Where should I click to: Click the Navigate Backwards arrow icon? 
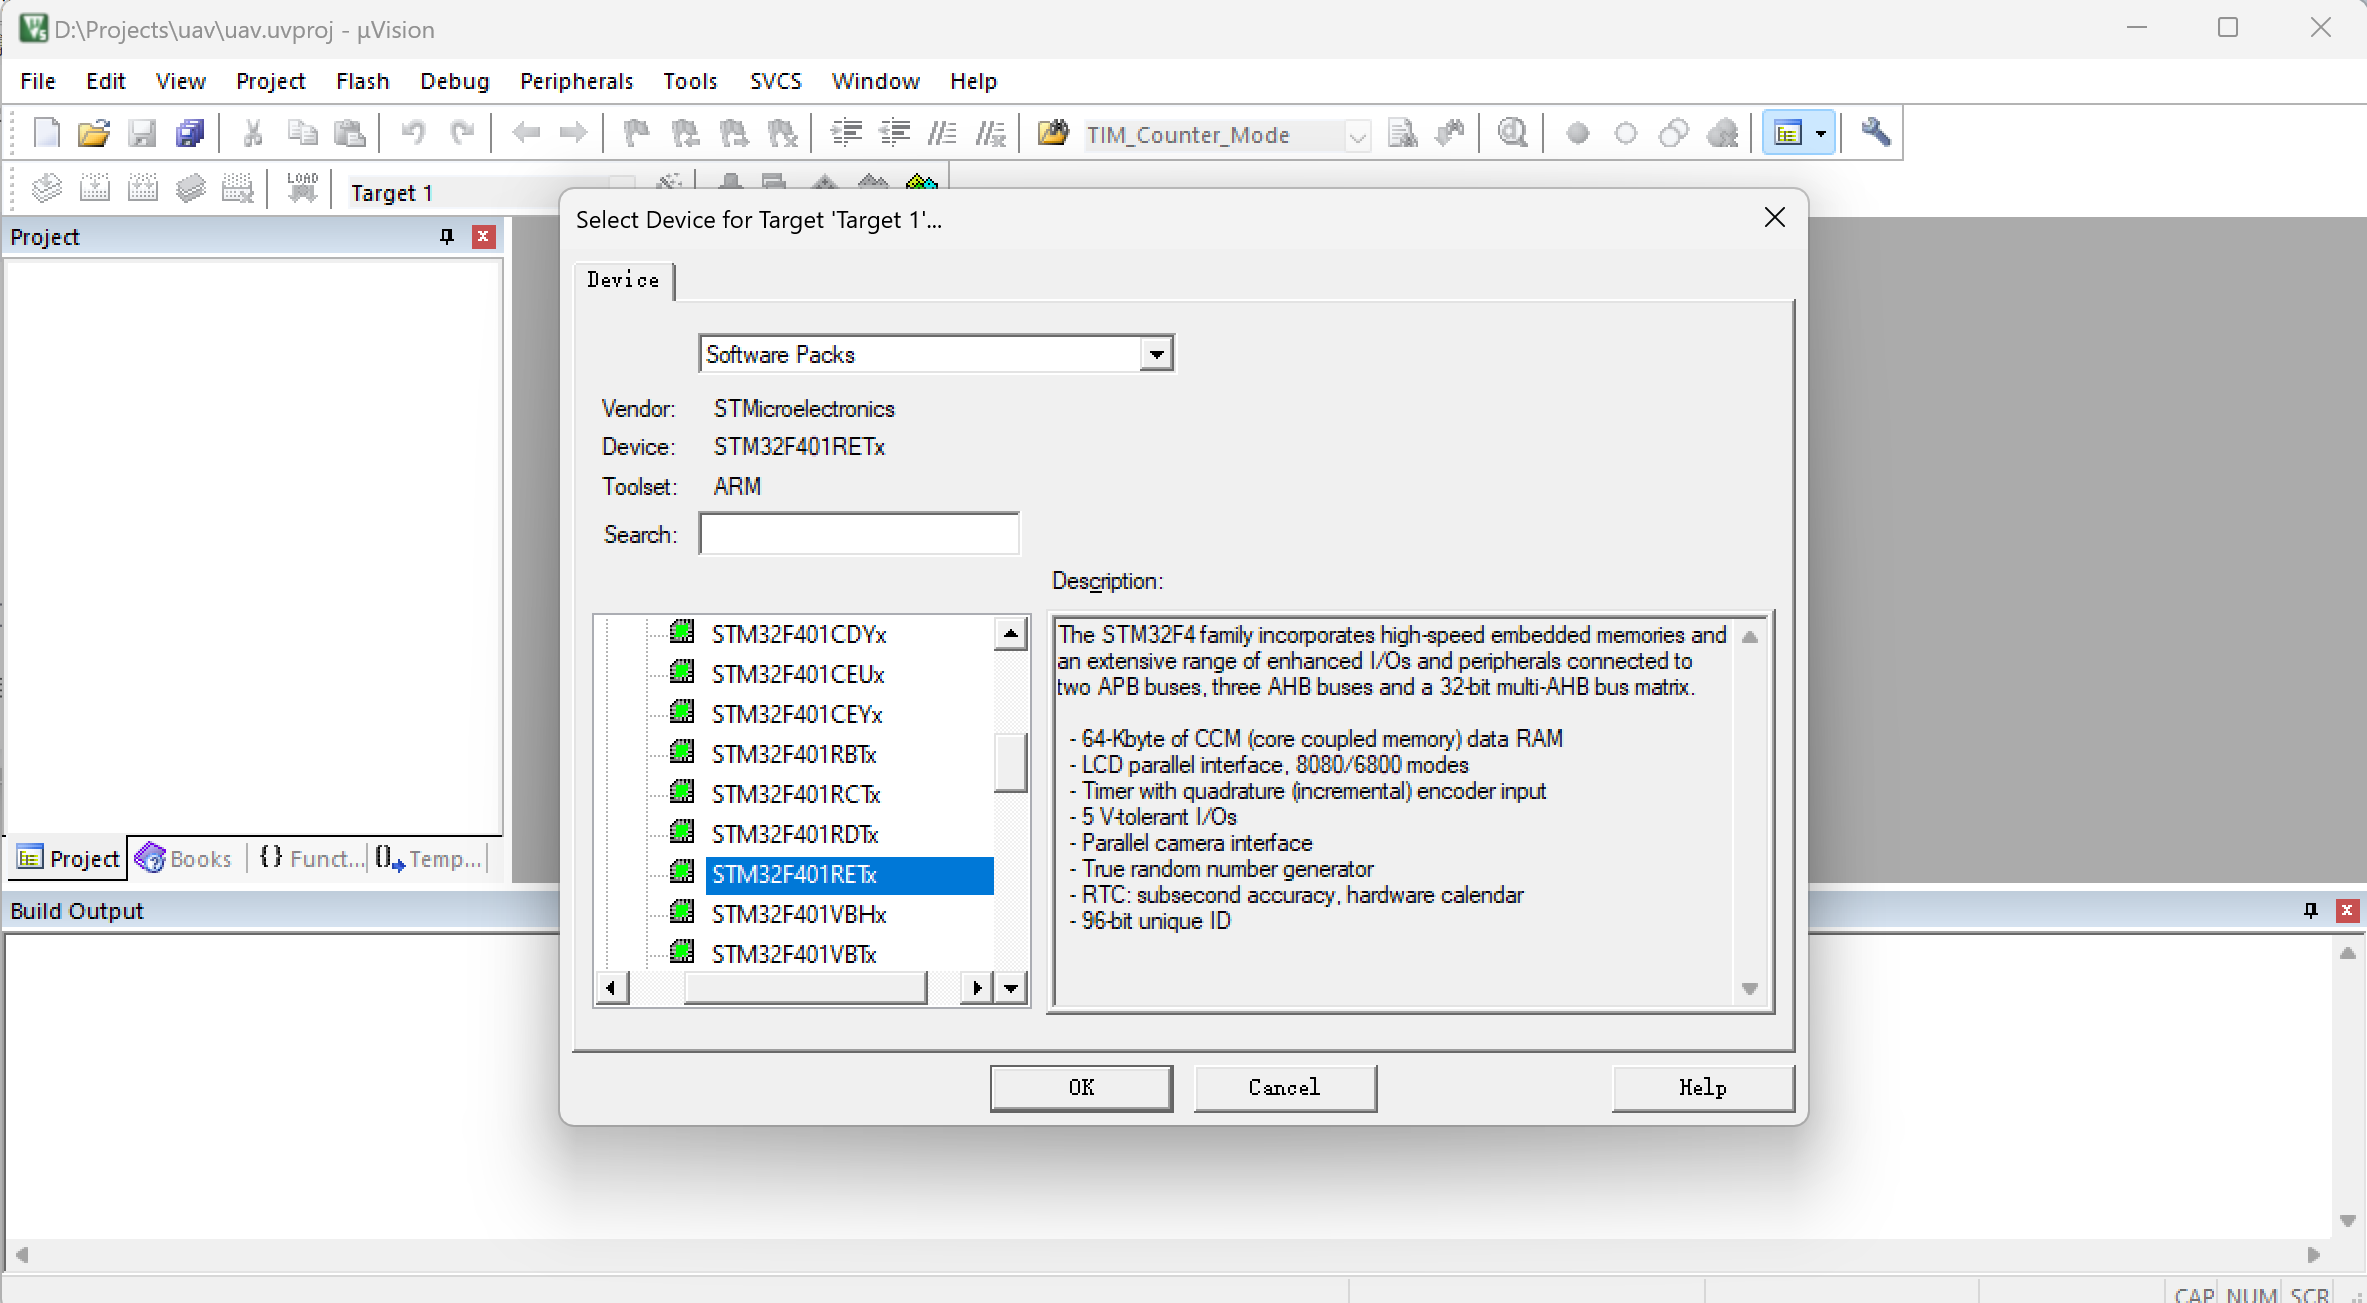(525, 133)
